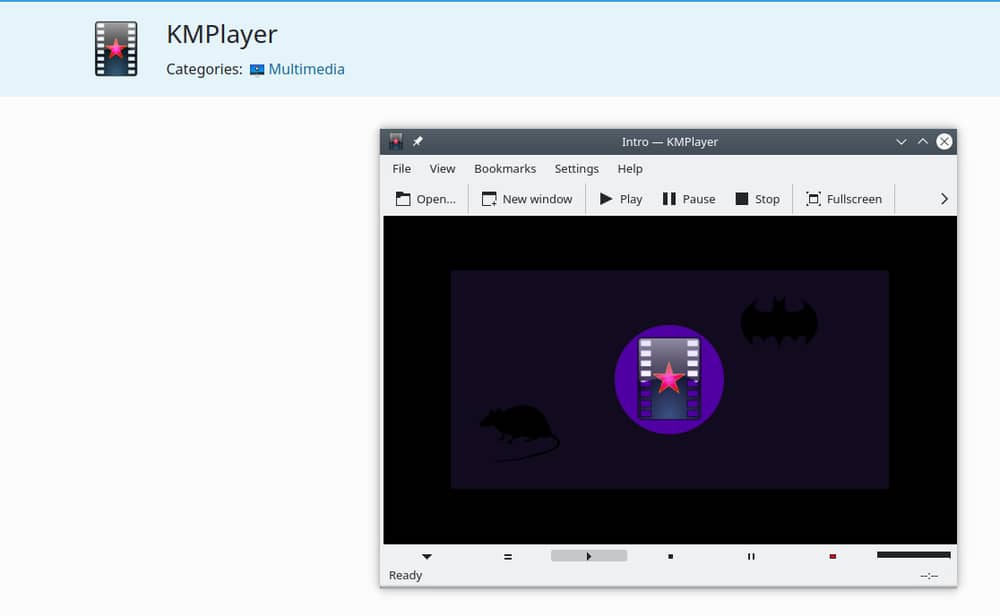Click the Ready status text

point(406,575)
